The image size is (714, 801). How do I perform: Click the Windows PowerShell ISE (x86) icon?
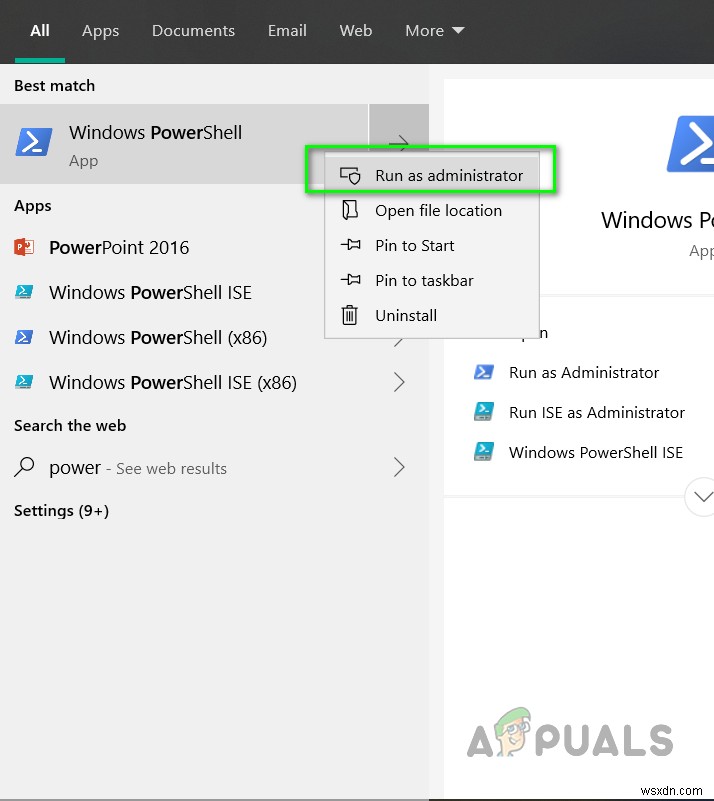tap(24, 382)
